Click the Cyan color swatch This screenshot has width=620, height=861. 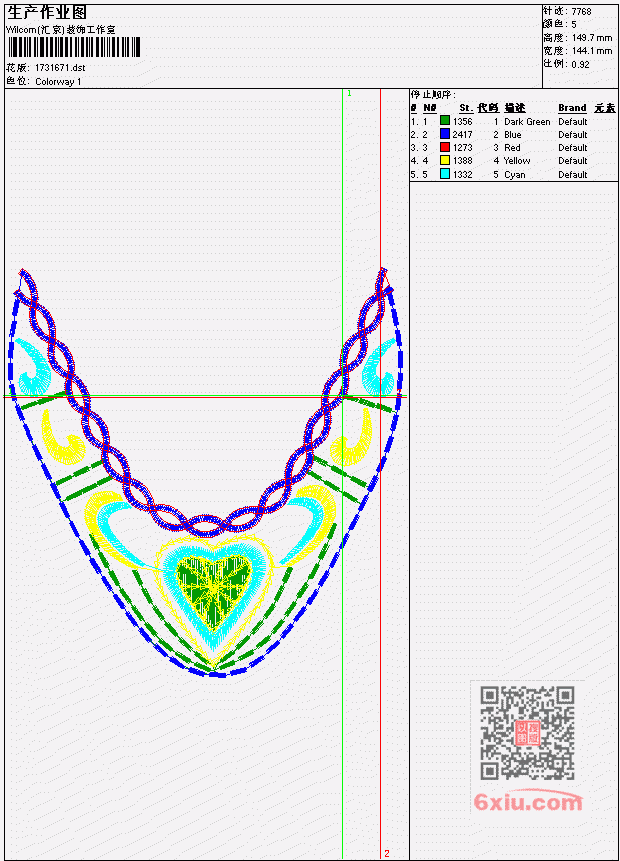445,174
